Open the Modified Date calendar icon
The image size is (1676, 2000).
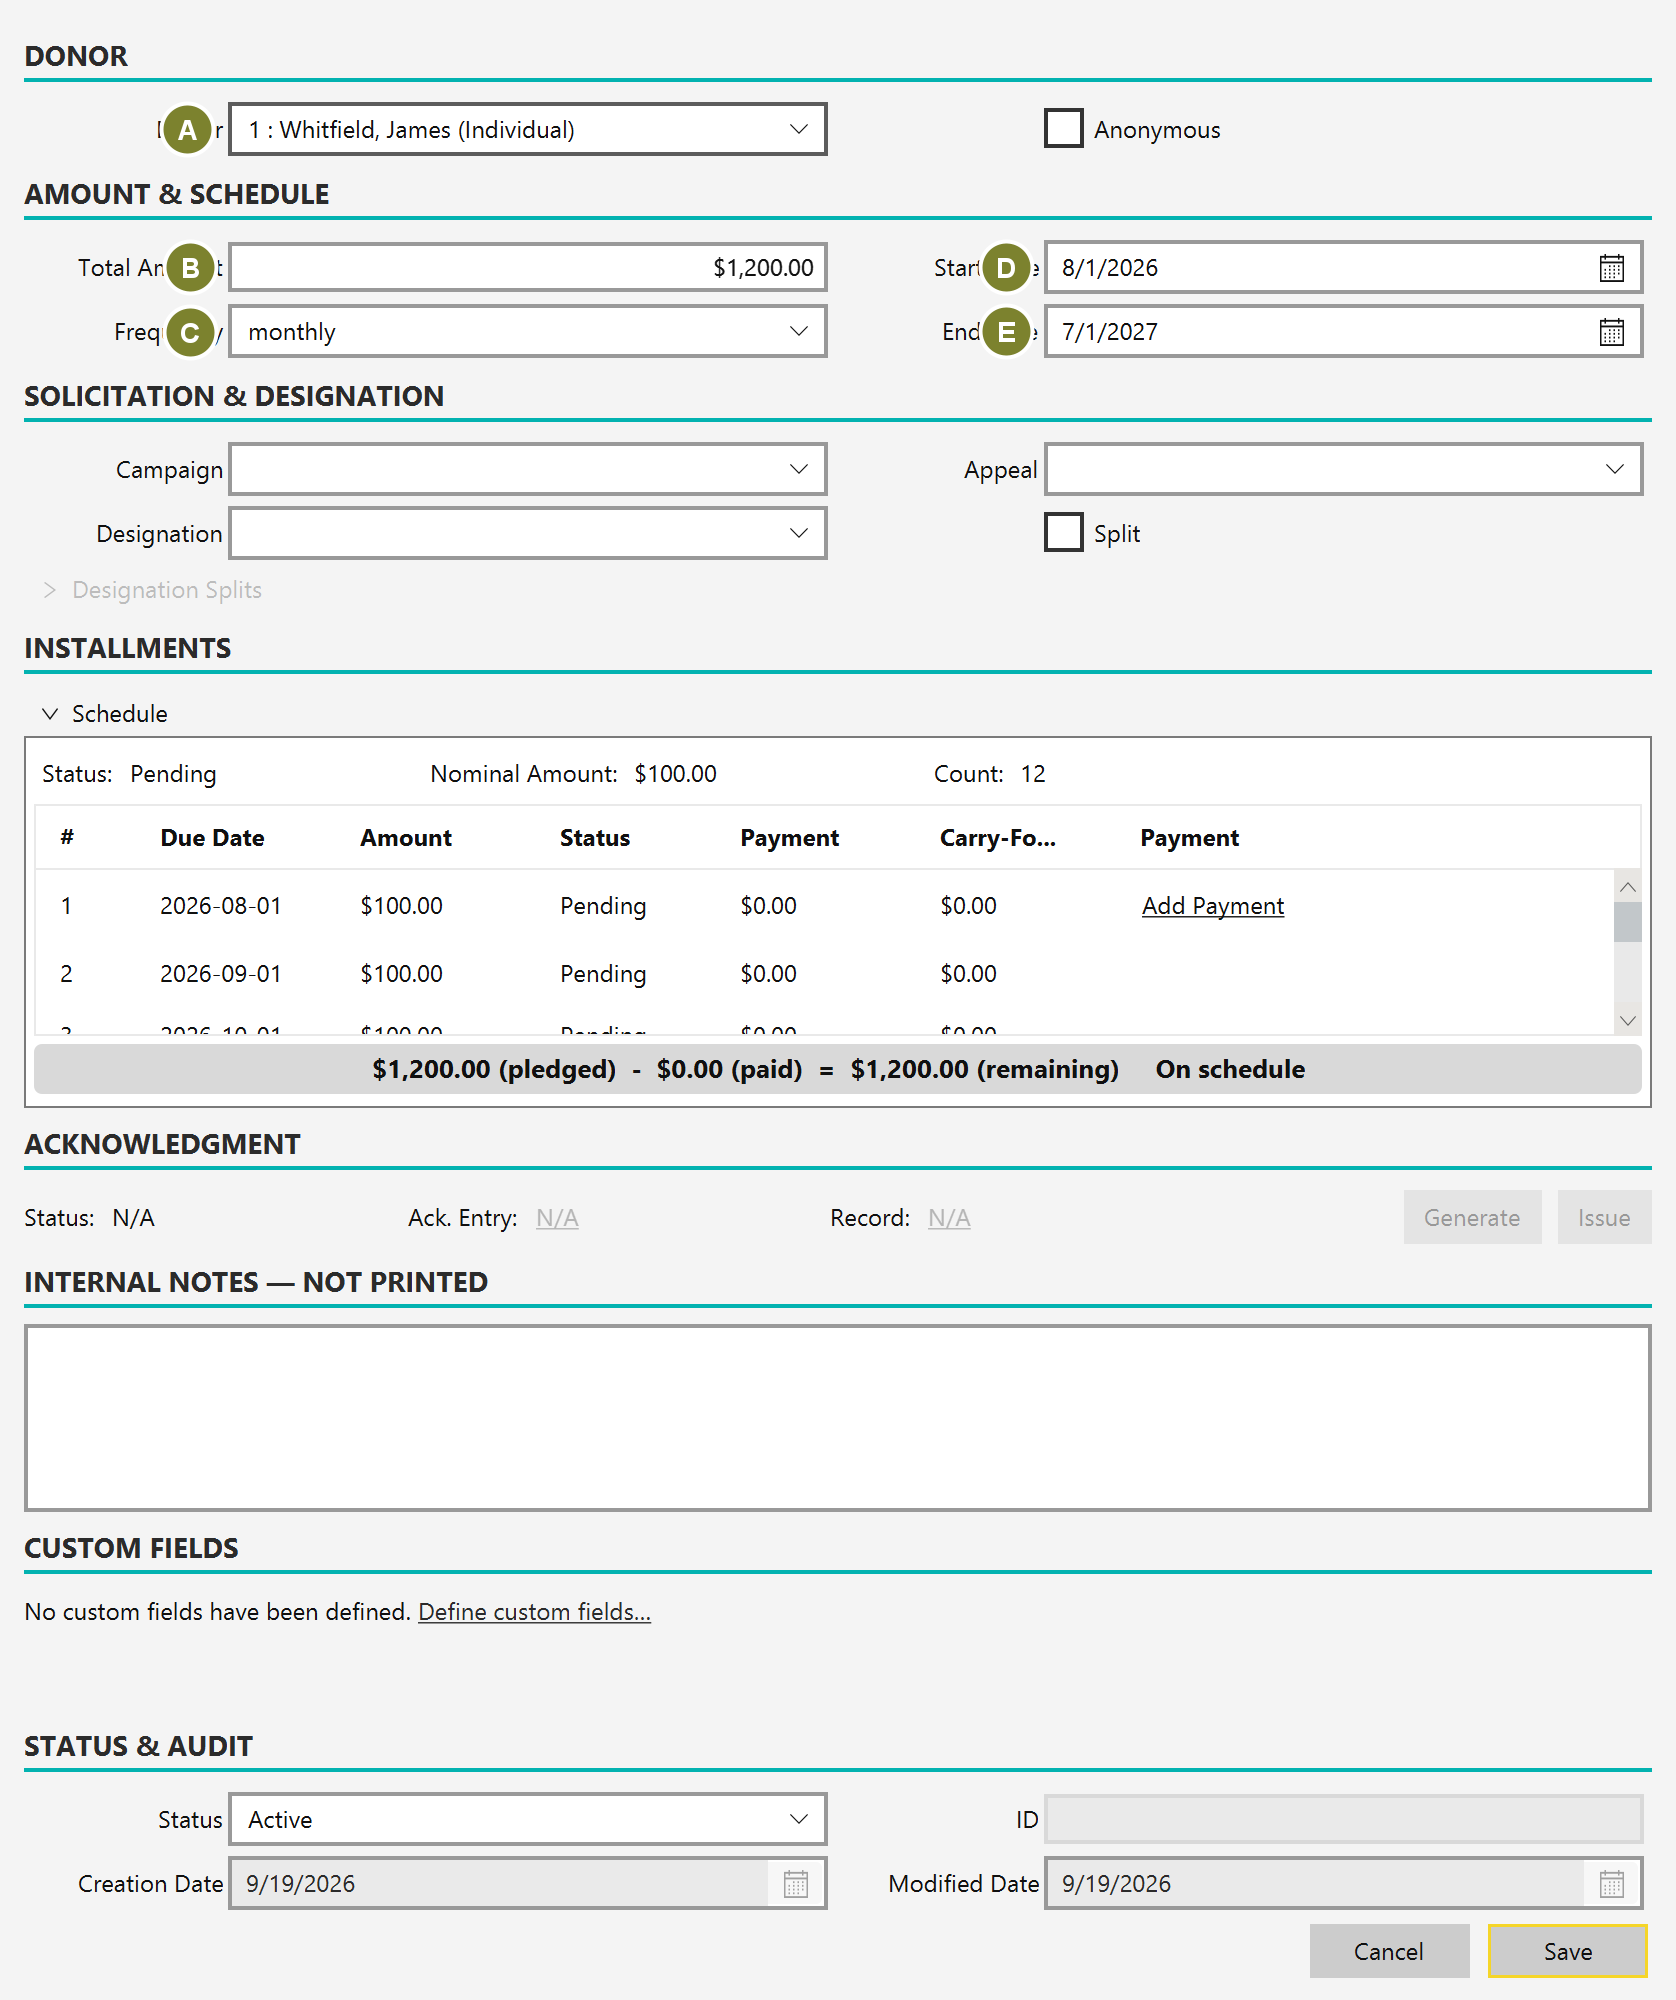coord(1612,1884)
